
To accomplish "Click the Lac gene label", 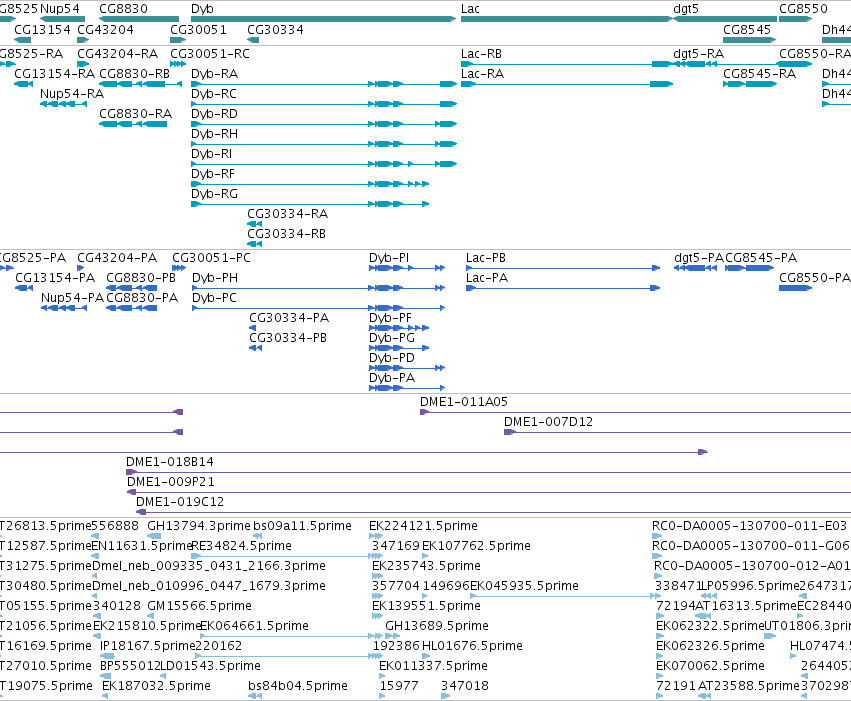I will [x=470, y=9].
